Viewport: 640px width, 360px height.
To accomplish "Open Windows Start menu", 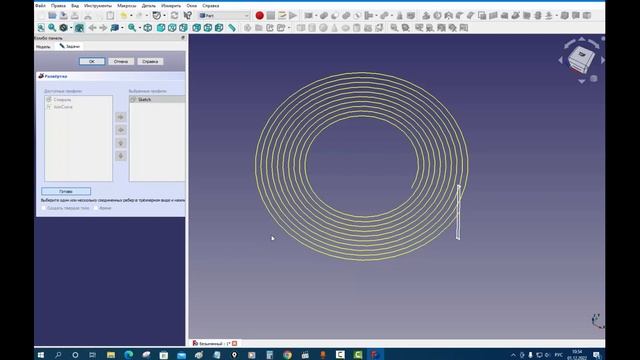I will [41, 355].
